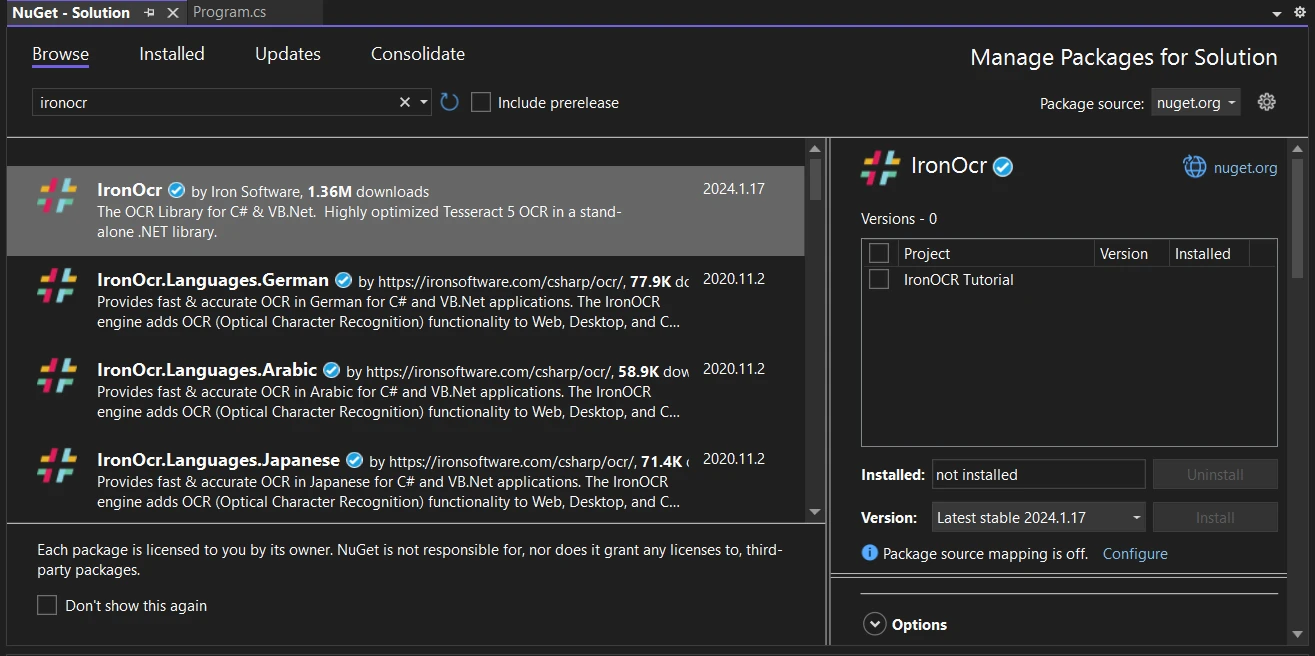Click the Configure link

[x=1135, y=553]
